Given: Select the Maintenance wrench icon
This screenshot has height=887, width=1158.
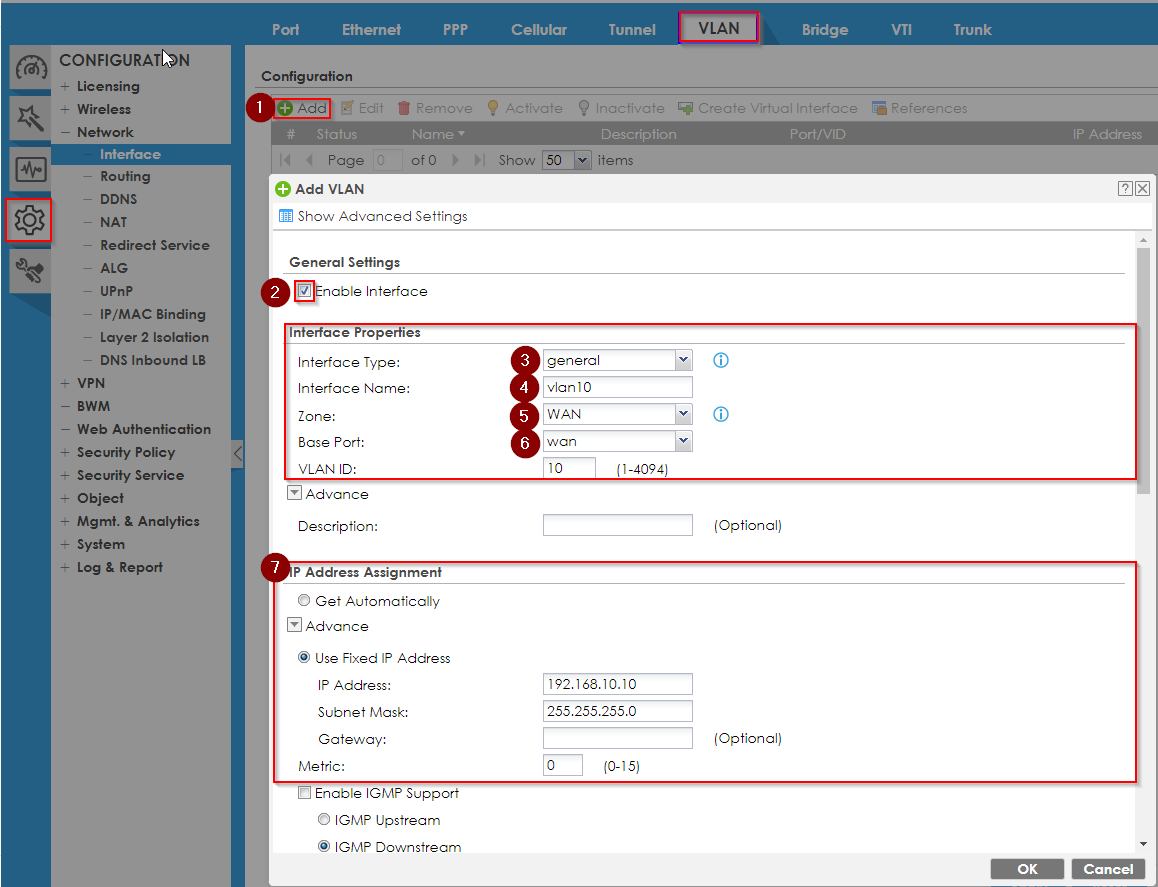Looking at the screenshot, I should [30, 268].
